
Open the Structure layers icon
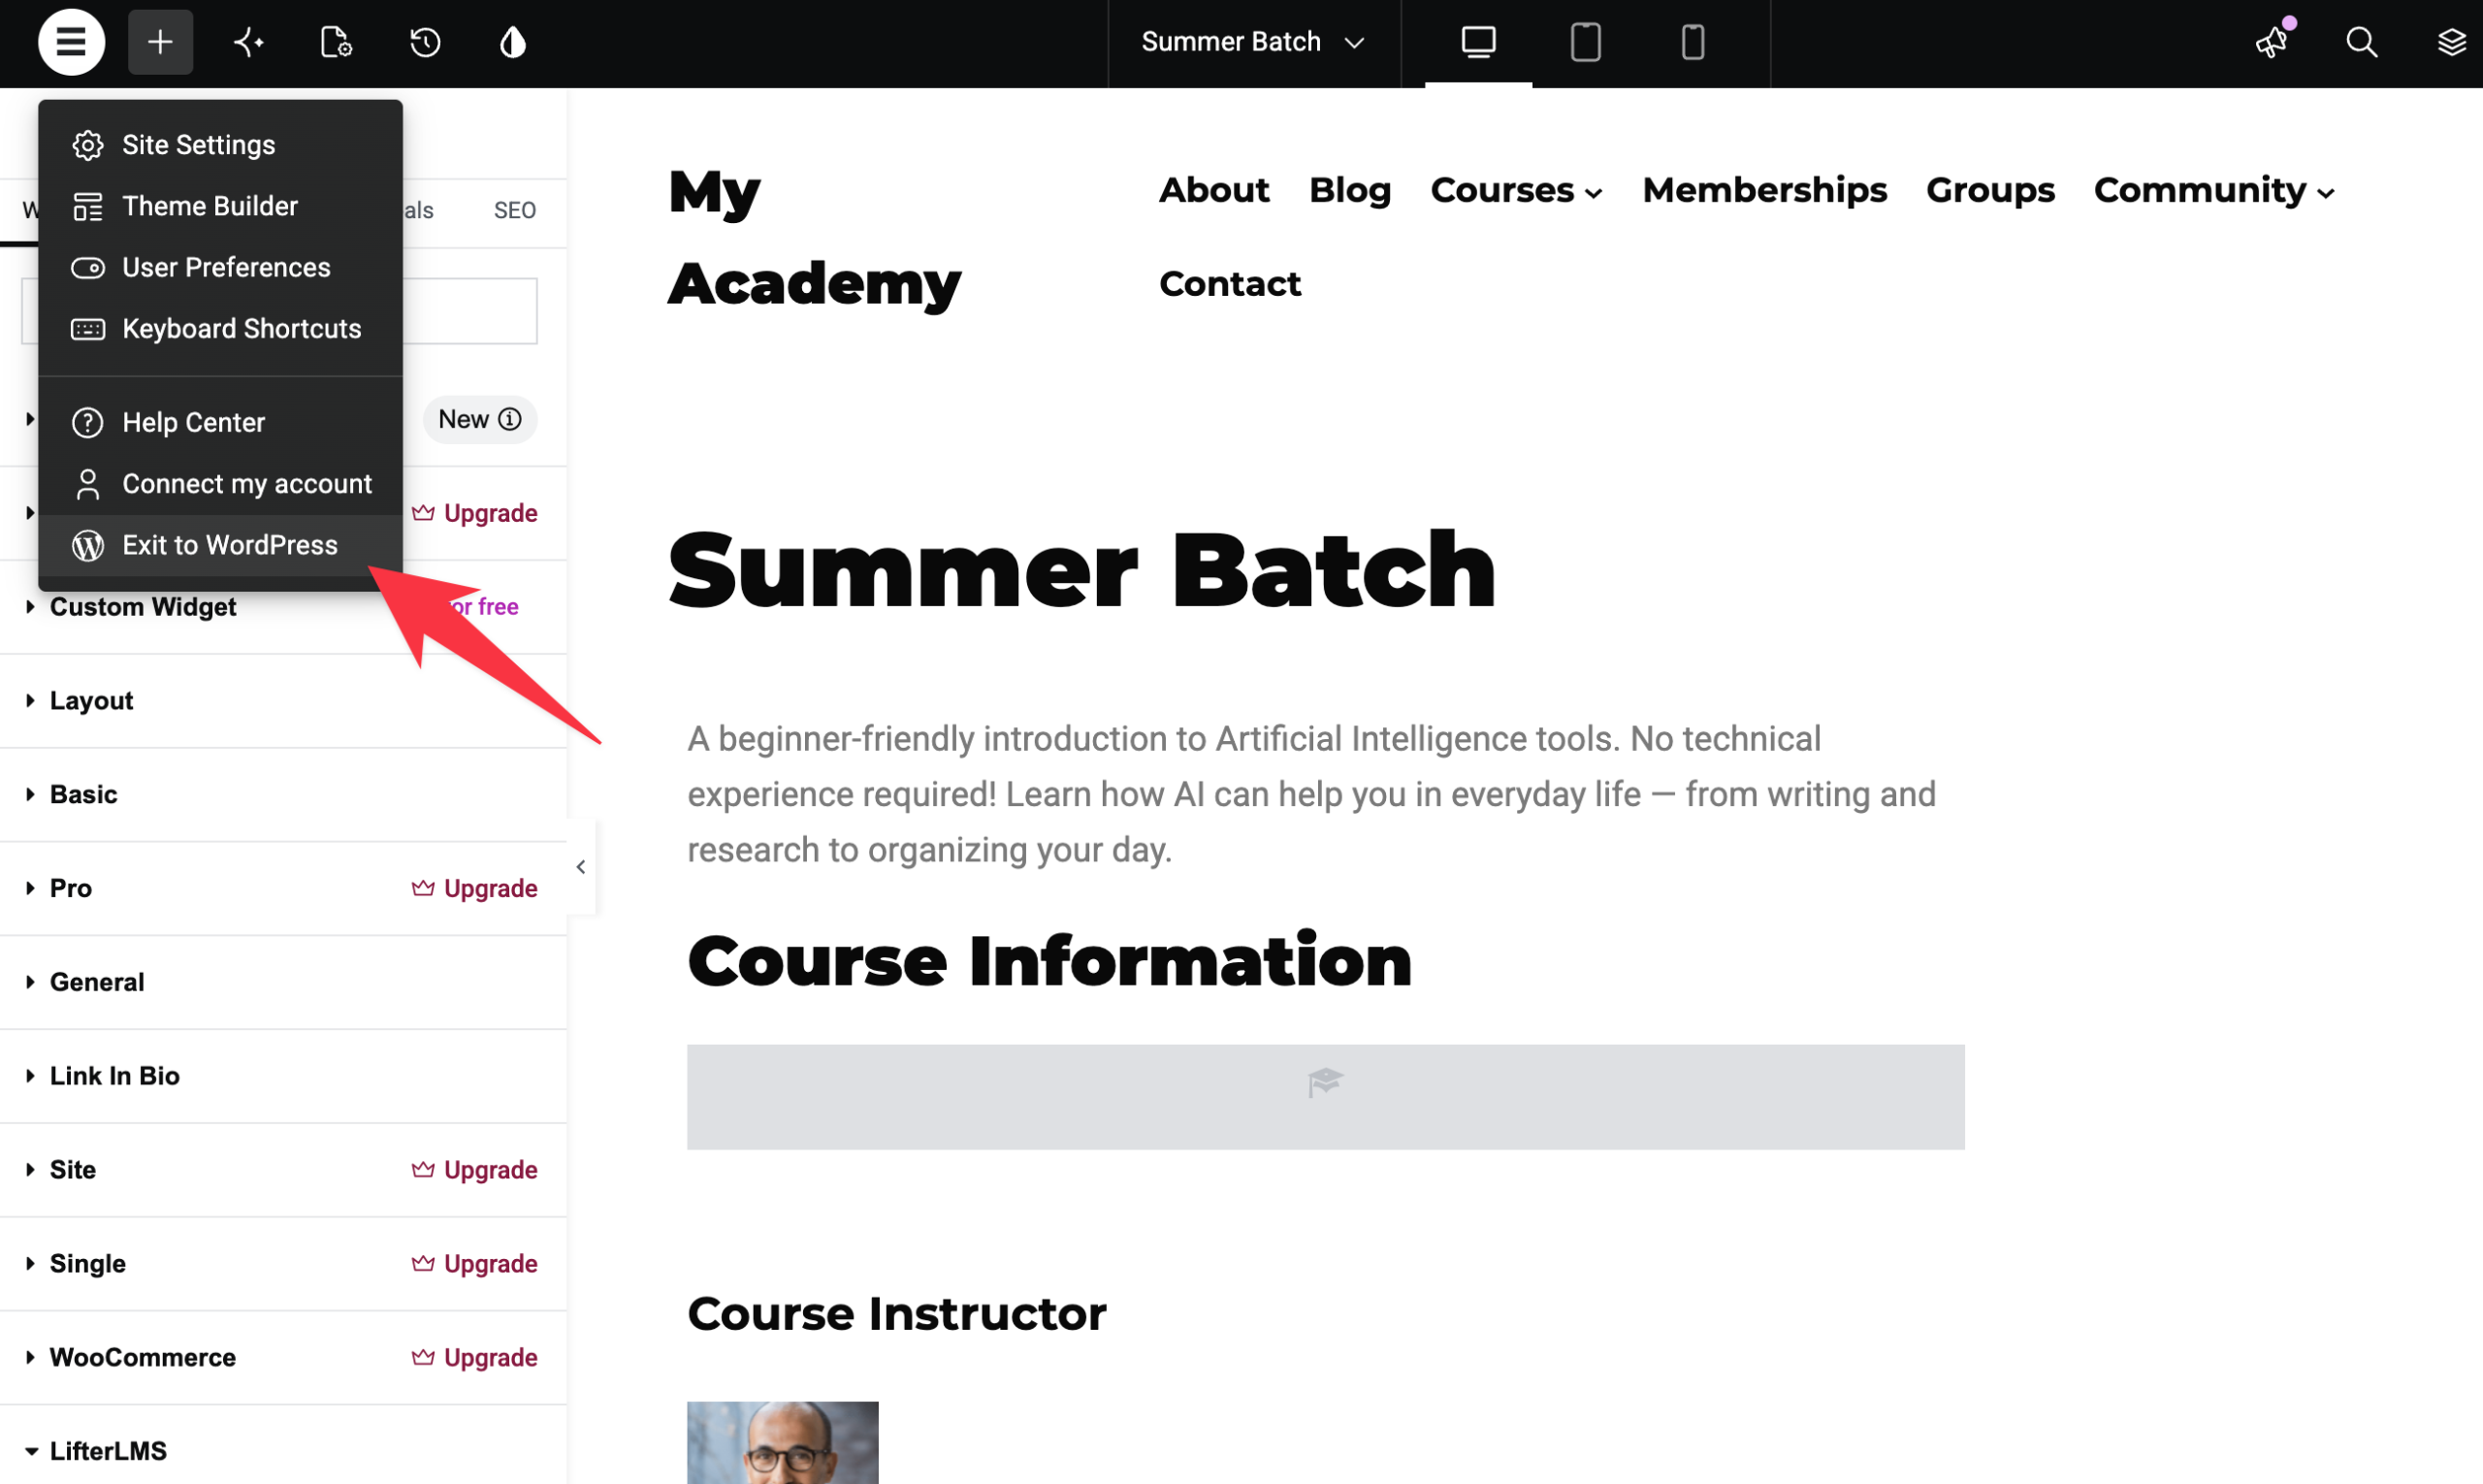[x=2451, y=42]
